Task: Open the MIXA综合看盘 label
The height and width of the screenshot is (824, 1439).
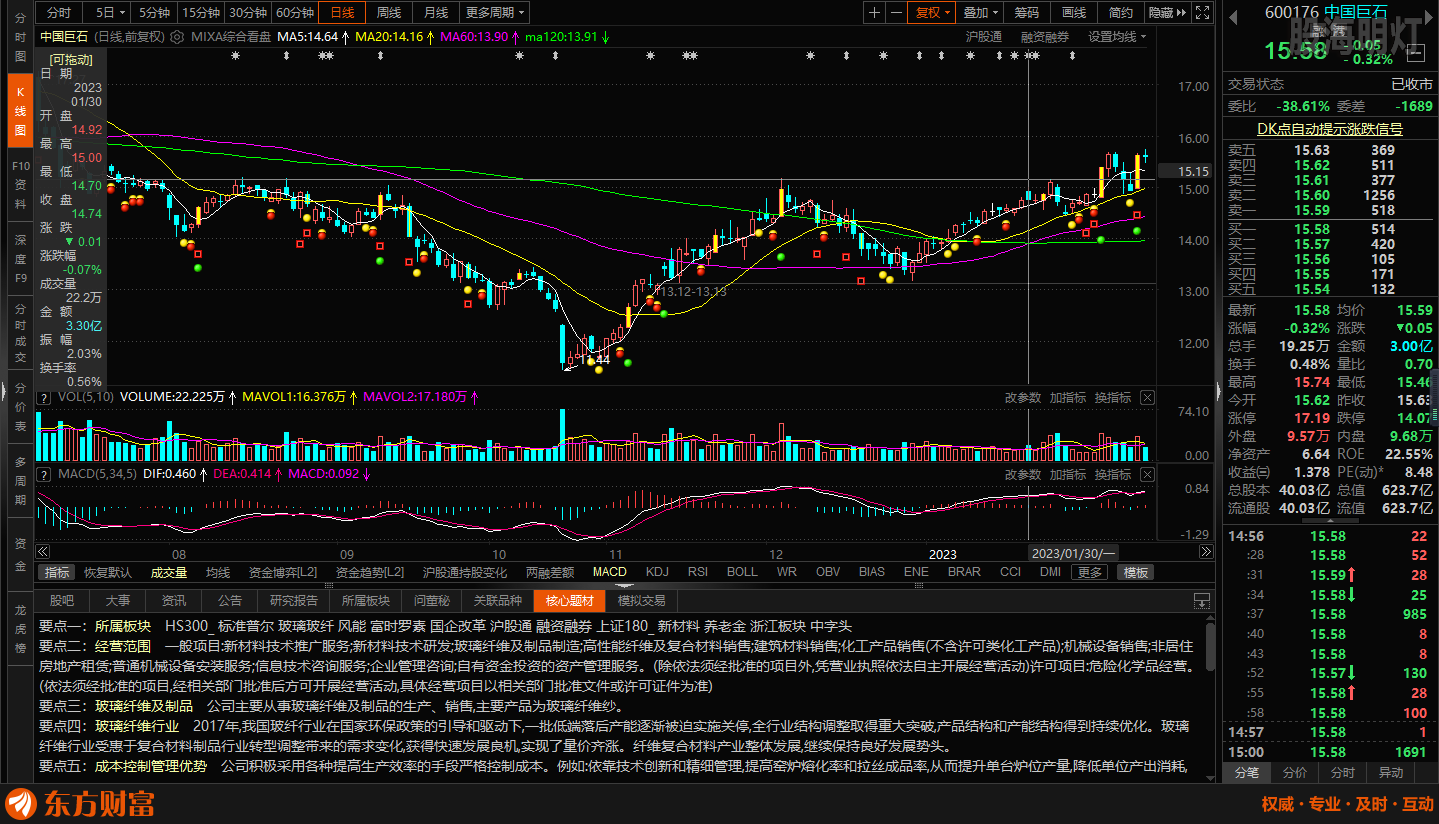Action: [x=230, y=36]
